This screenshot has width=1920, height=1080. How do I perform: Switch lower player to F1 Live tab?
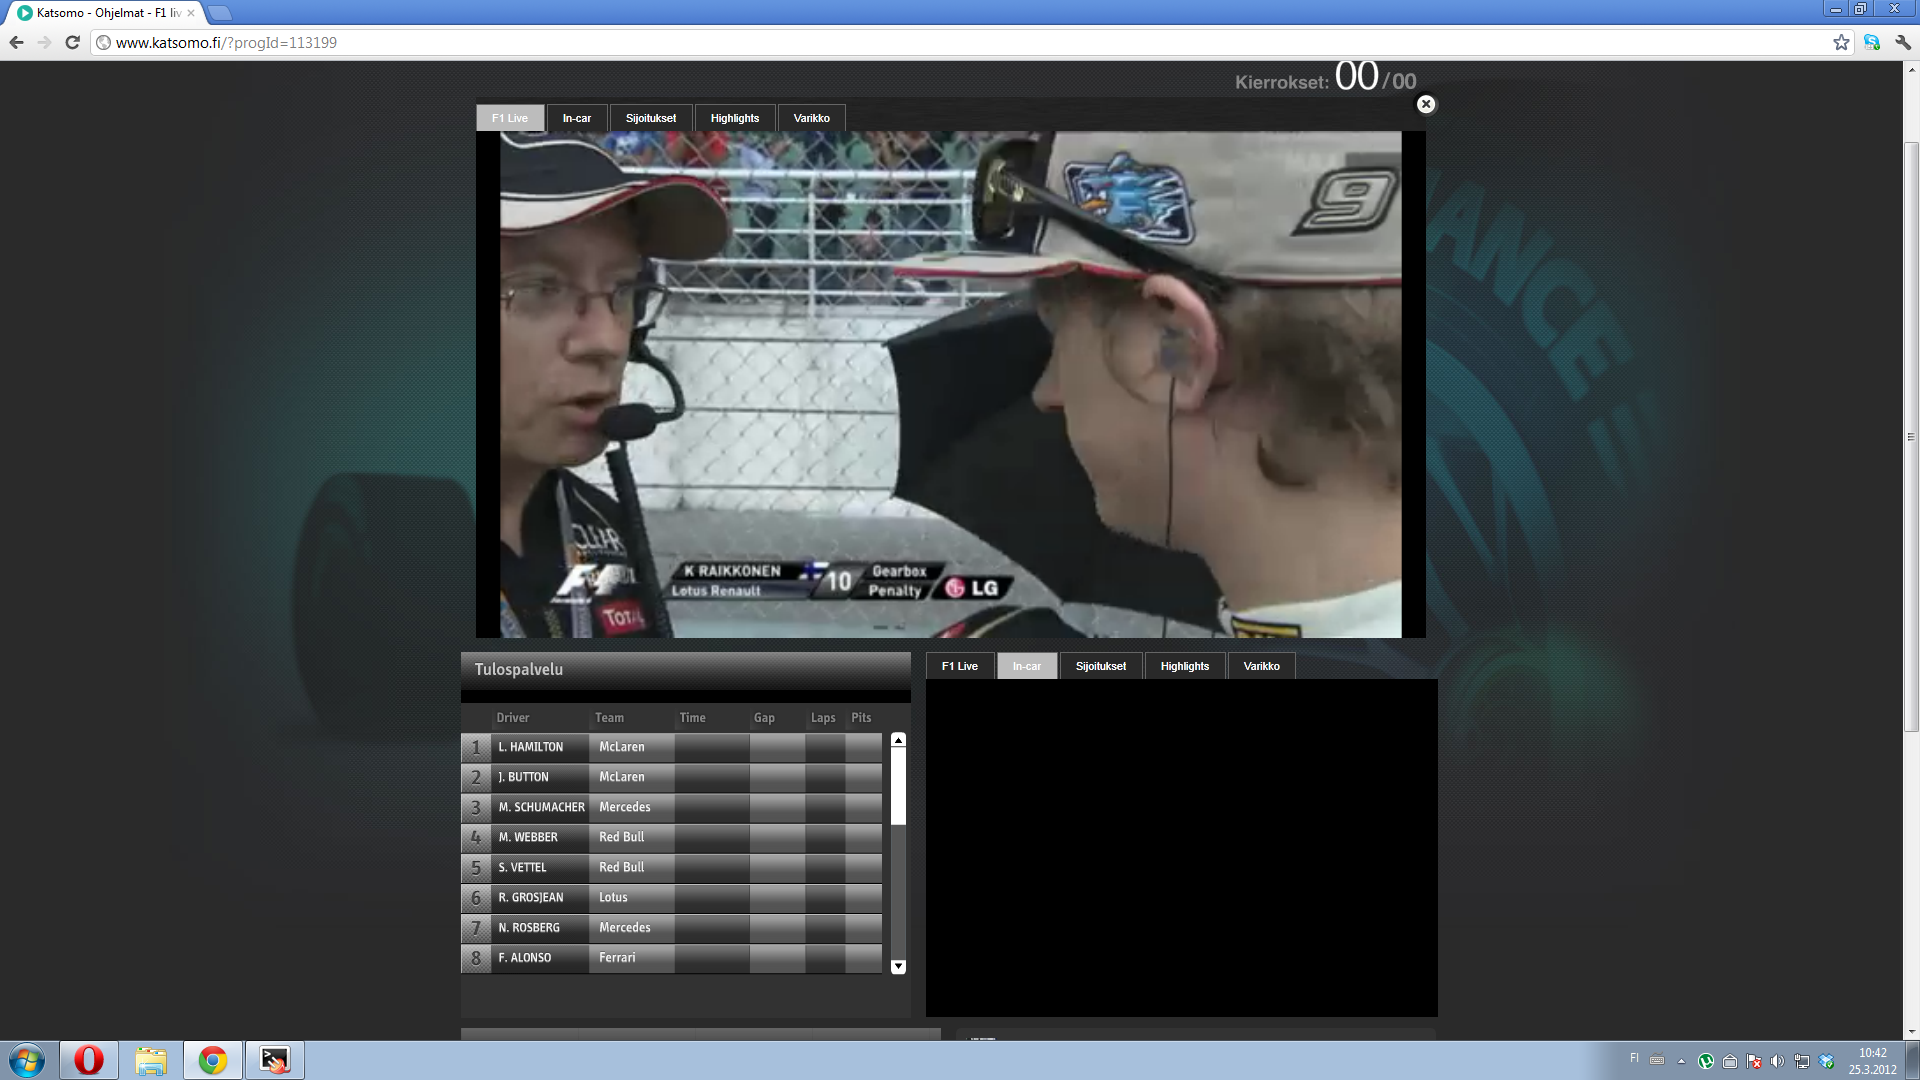(959, 666)
